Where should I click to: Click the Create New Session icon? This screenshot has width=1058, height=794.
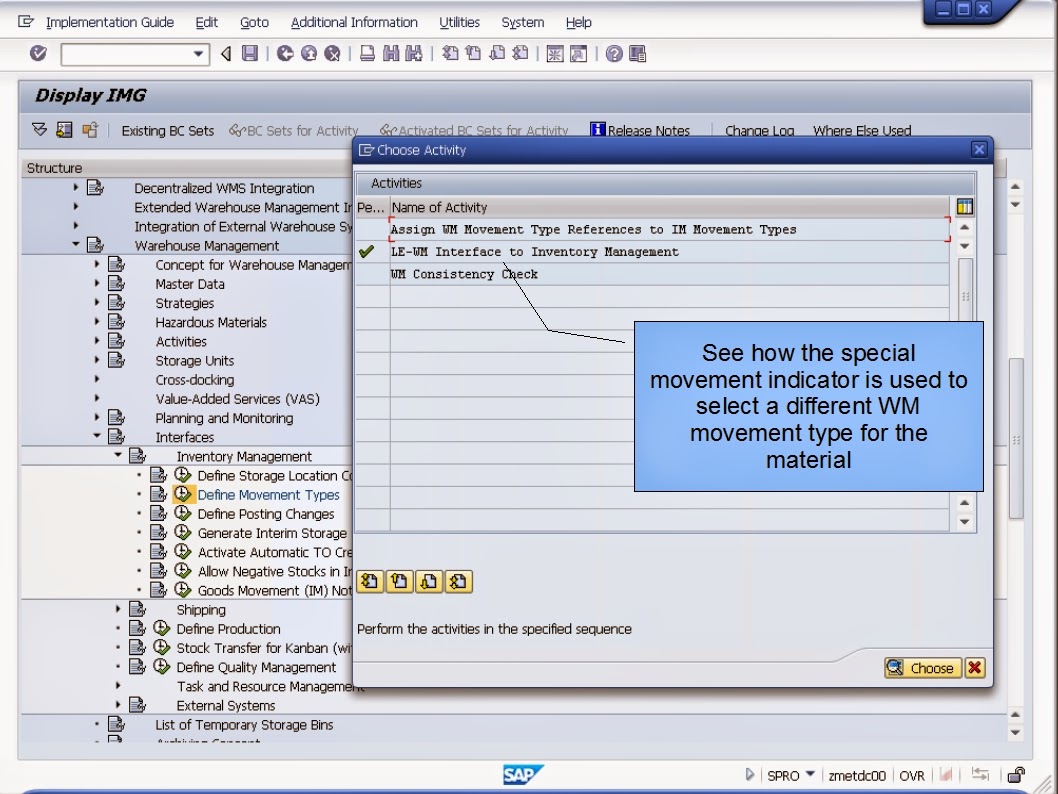click(x=555, y=53)
